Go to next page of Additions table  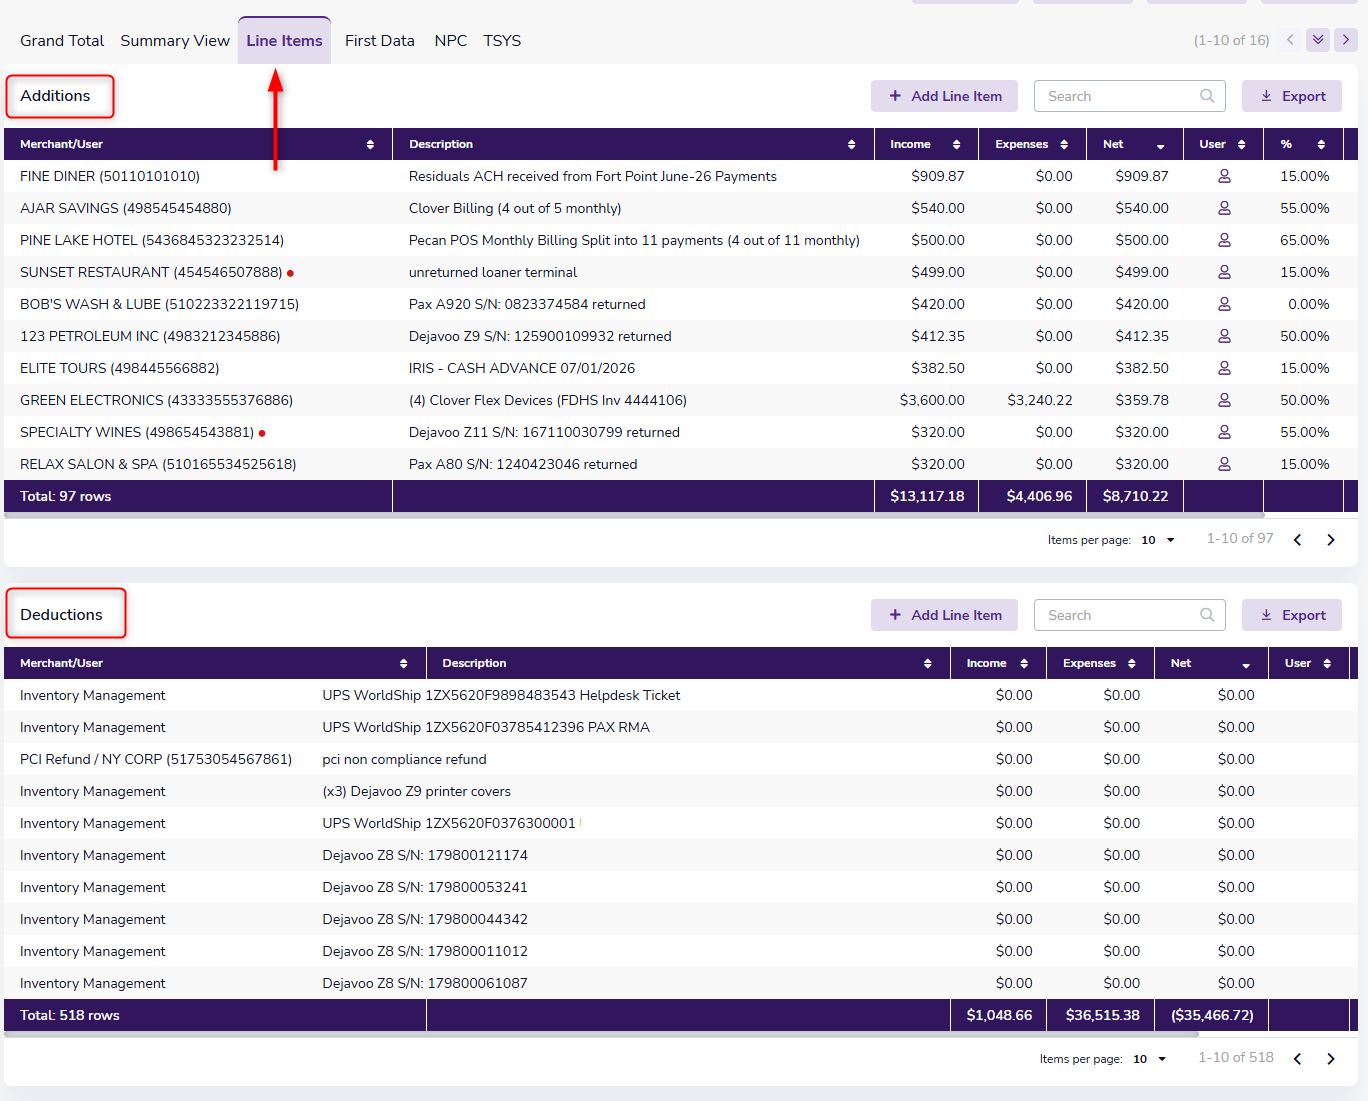click(x=1331, y=540)
